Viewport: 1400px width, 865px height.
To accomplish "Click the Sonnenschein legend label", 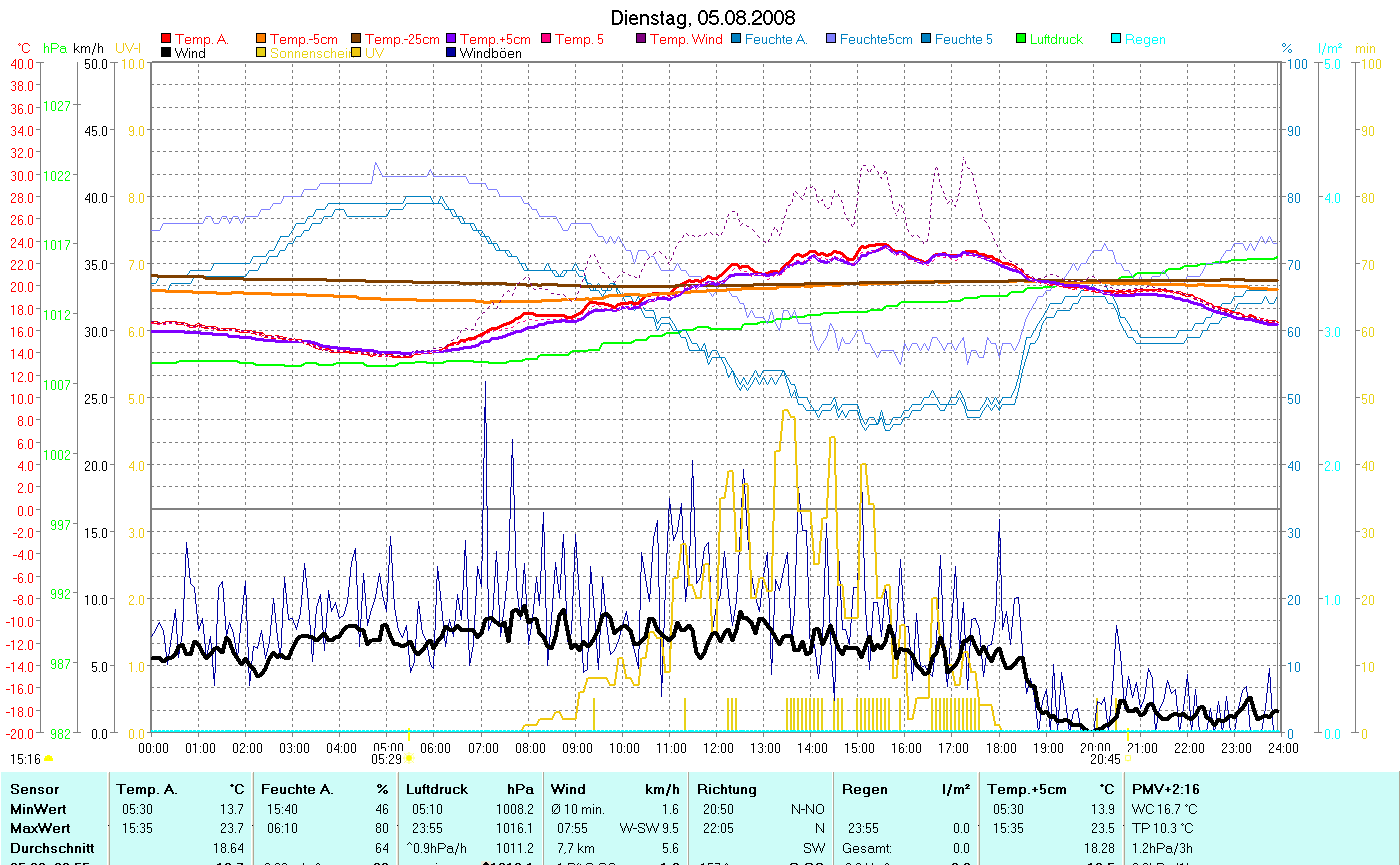I will point(308,53).
